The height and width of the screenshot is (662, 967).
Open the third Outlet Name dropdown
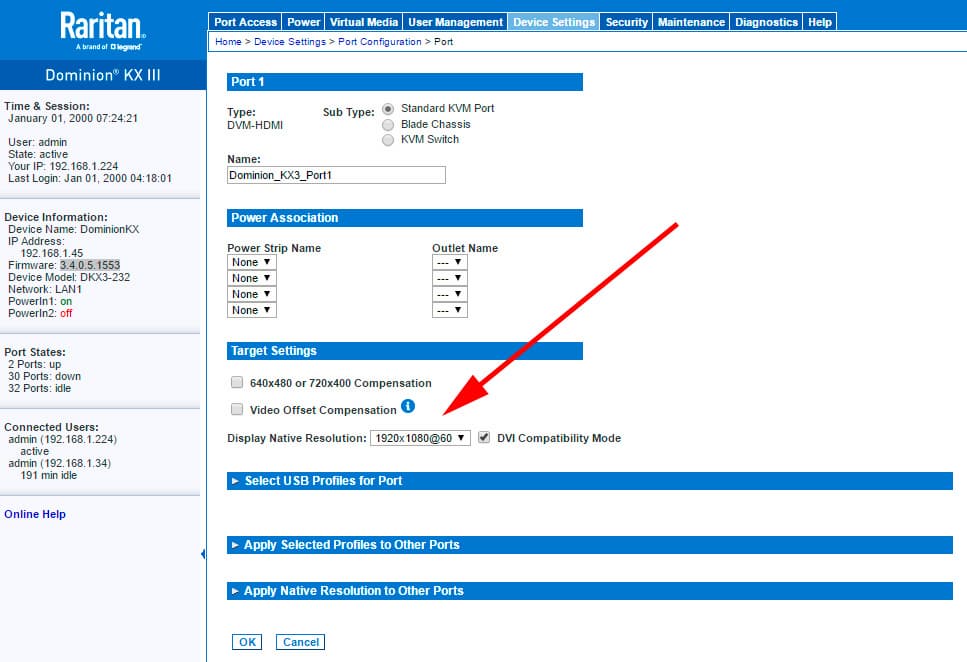(450, 294)
